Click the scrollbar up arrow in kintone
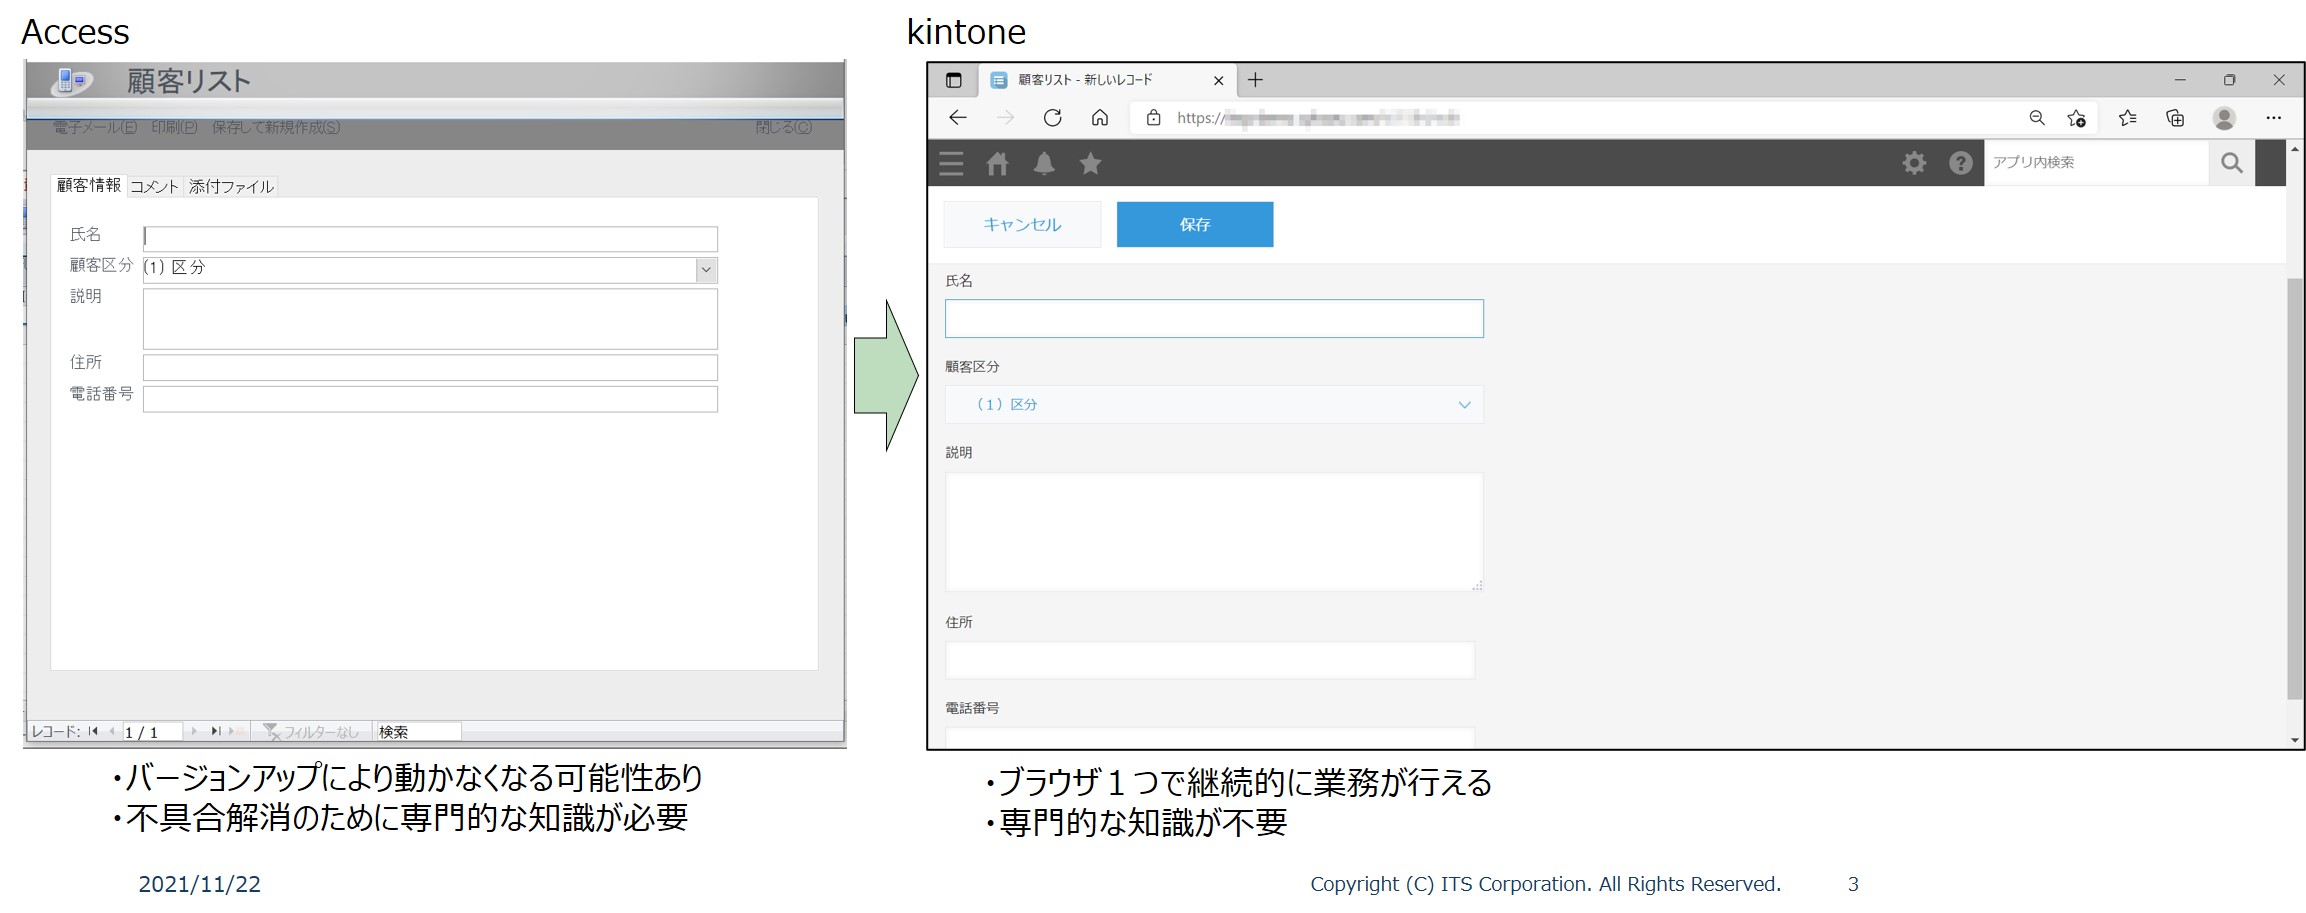The height and width of the screenshot is (913, 2306). 2295,149
